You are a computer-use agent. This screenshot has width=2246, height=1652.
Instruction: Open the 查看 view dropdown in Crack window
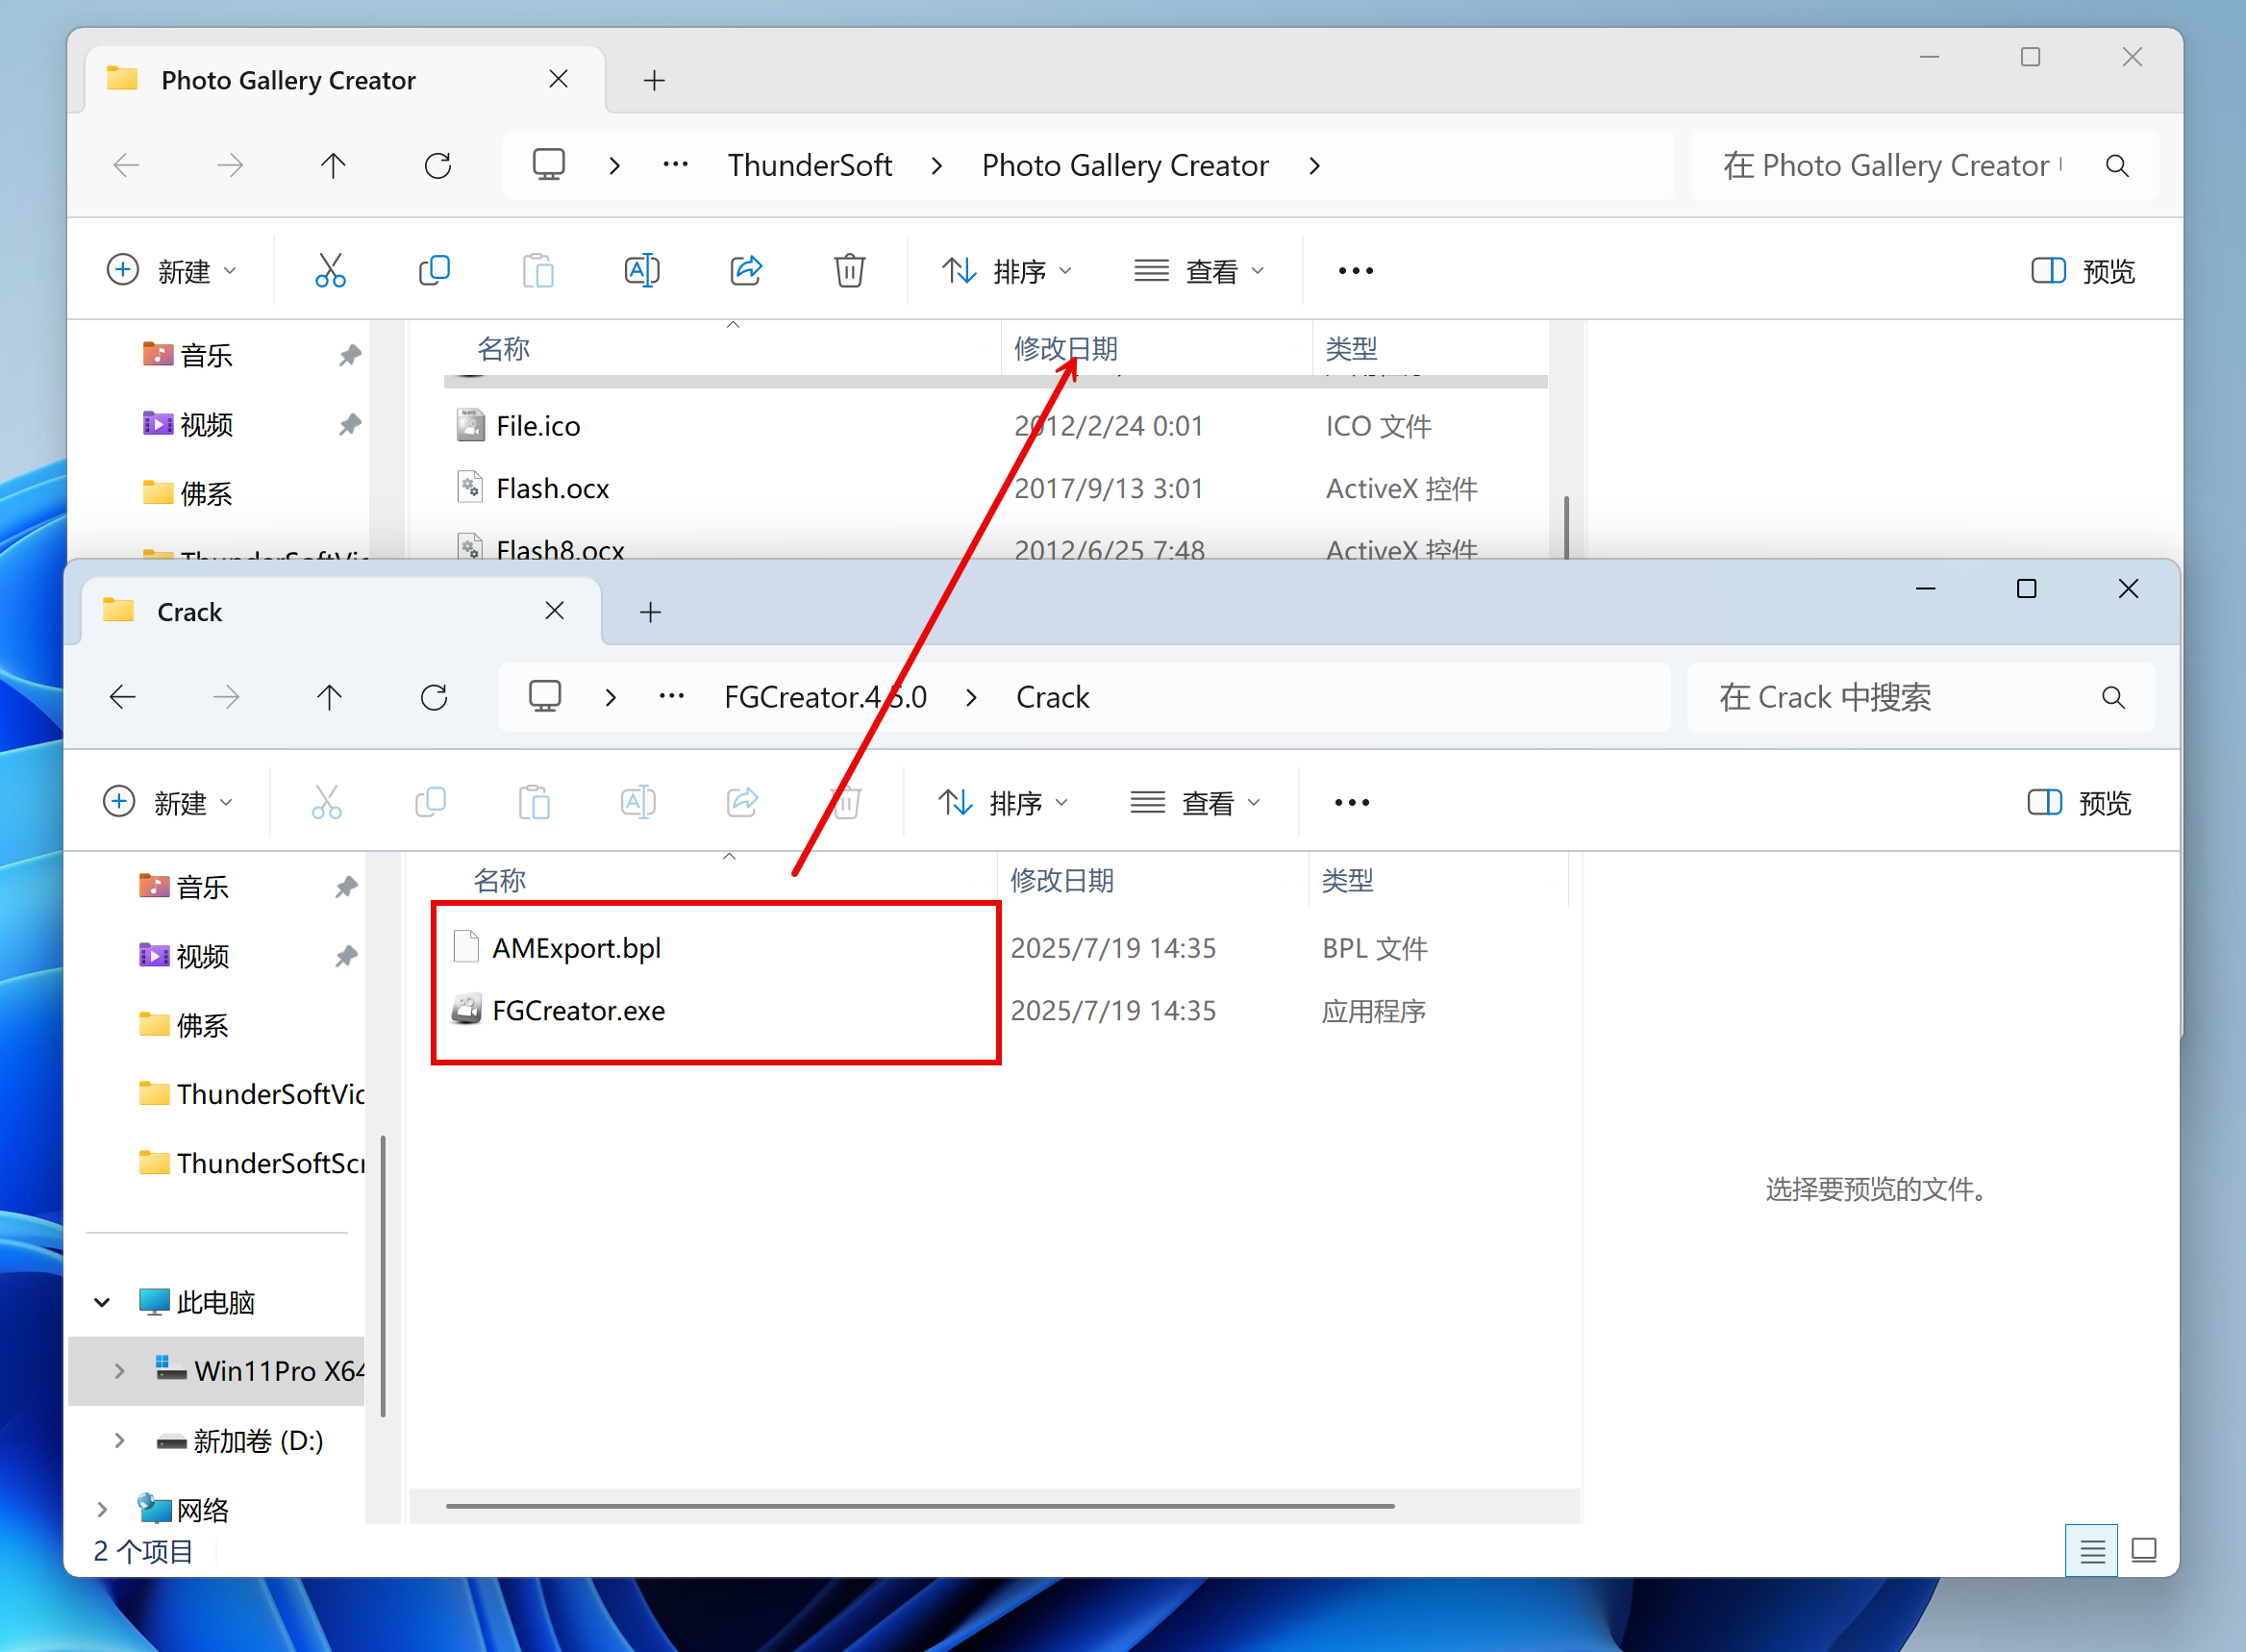(1195, 802)
